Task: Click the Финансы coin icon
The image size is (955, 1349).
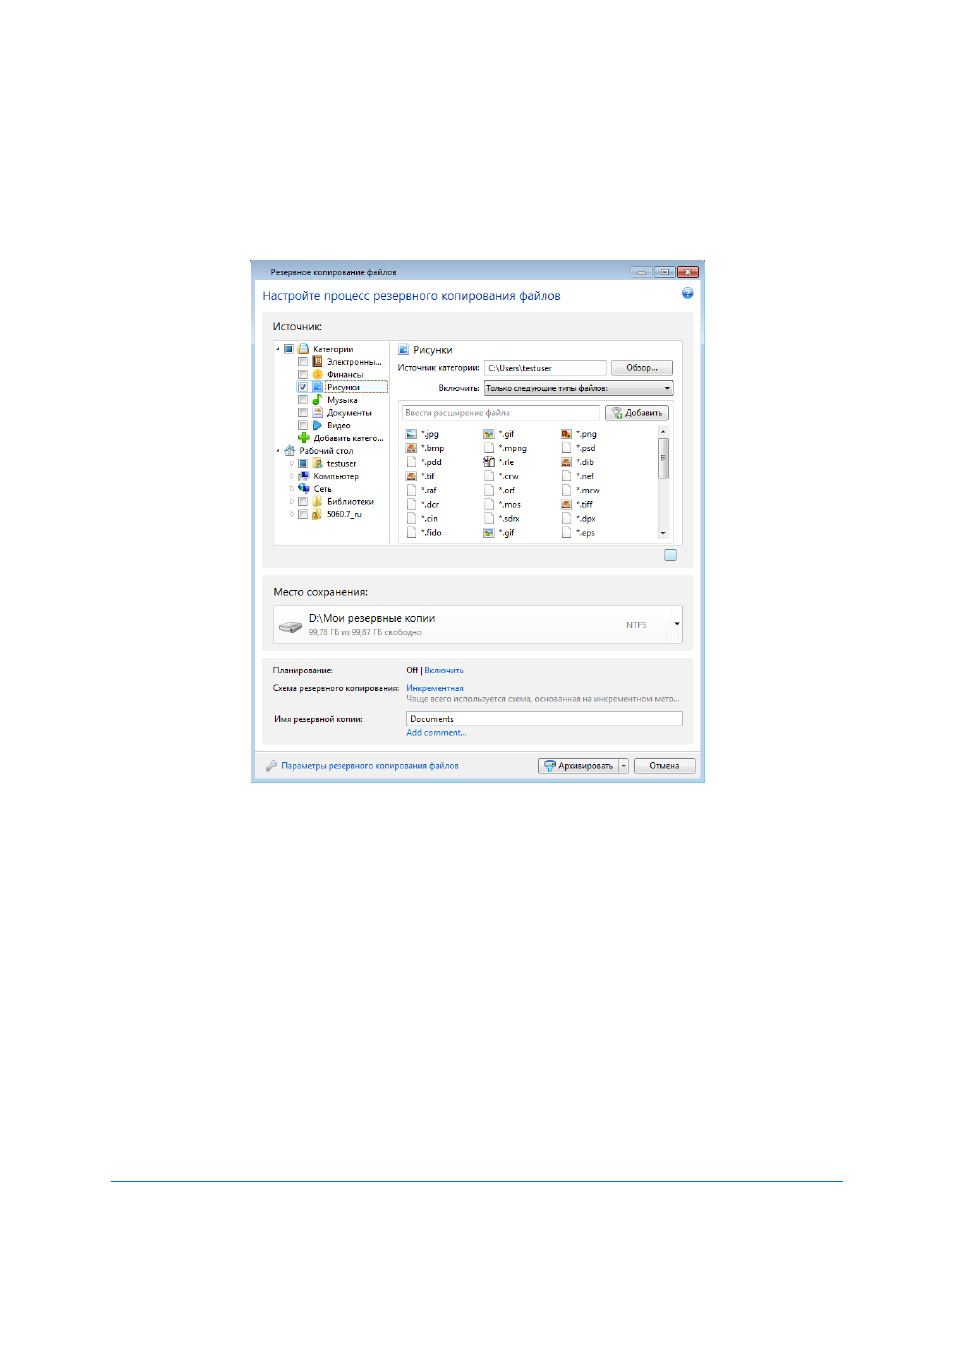Action: click(317, 374)
